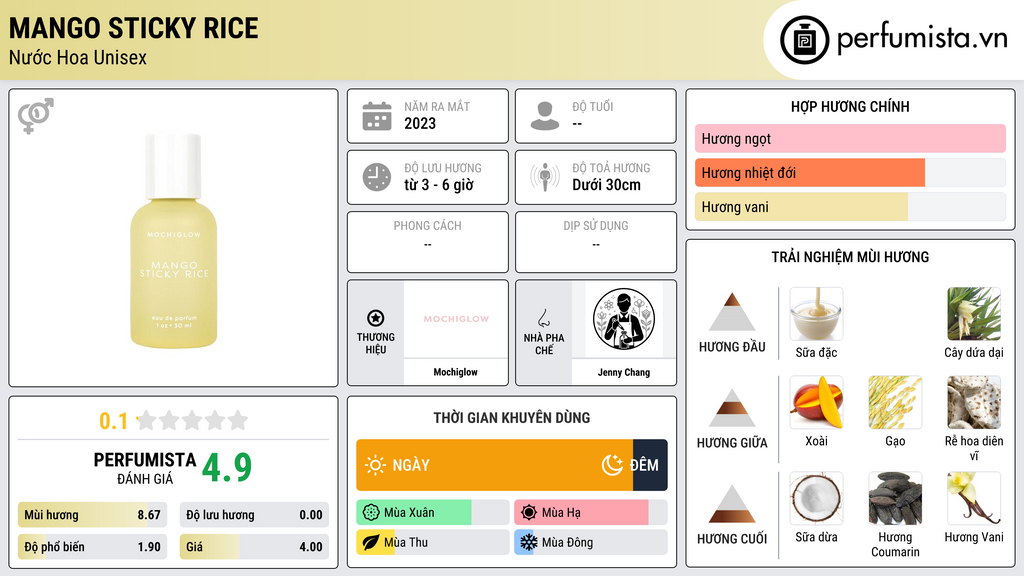
Task: Click the Mochiglow brand logo image
Action: (456, 319)
